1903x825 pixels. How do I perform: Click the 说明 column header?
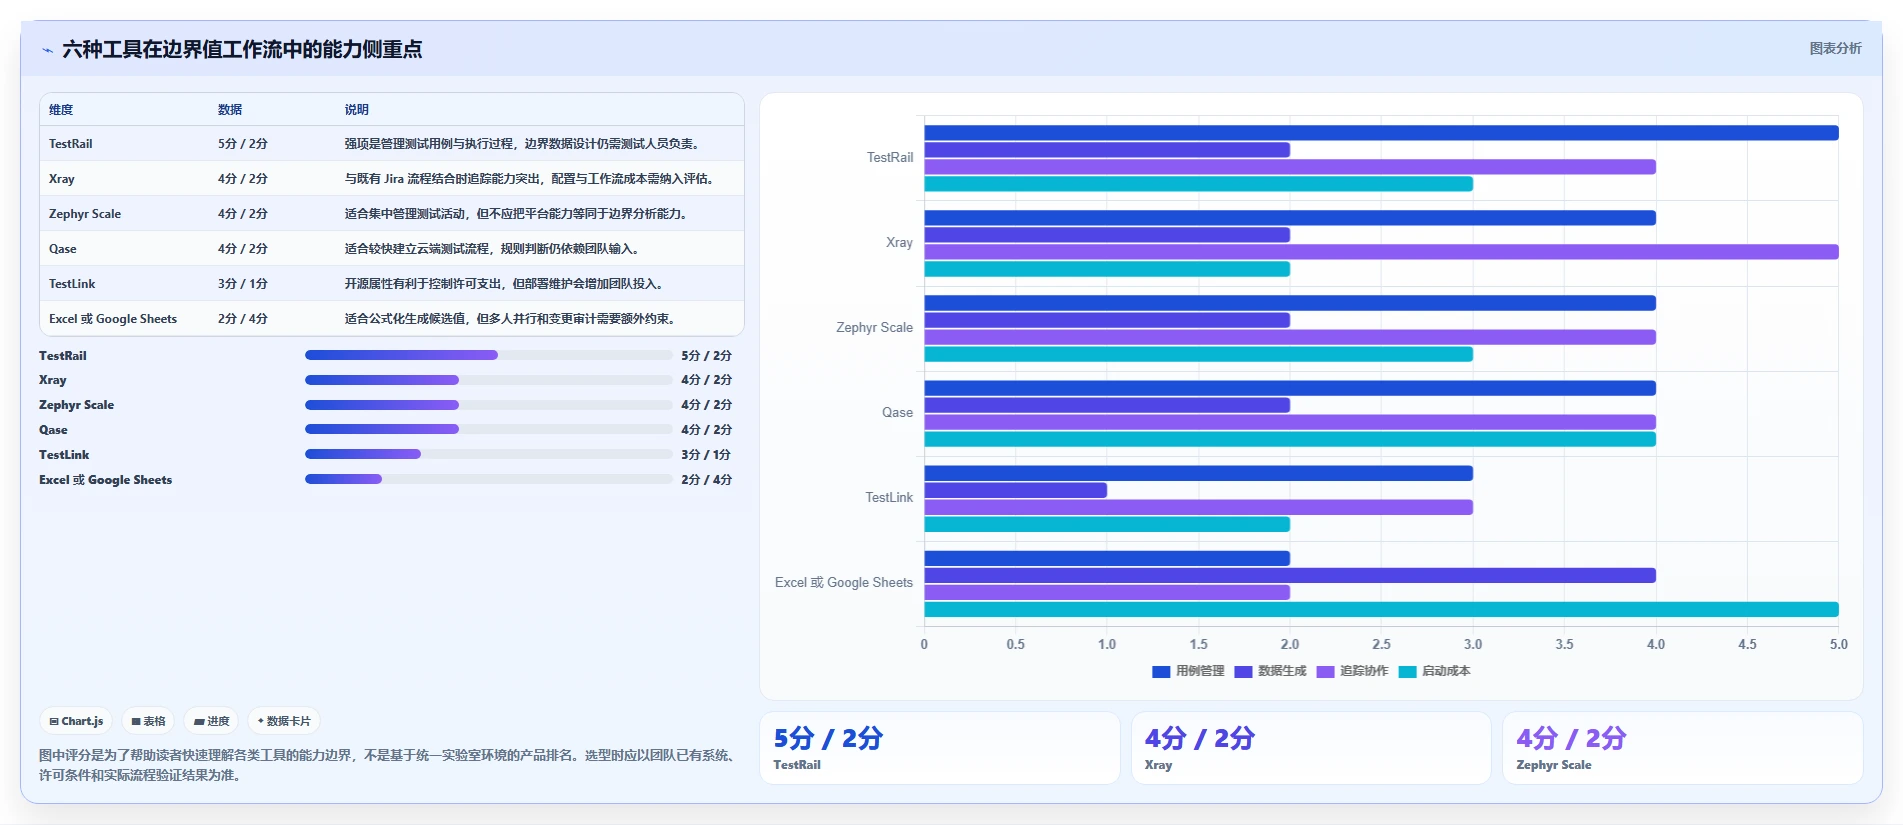(357, 110)
